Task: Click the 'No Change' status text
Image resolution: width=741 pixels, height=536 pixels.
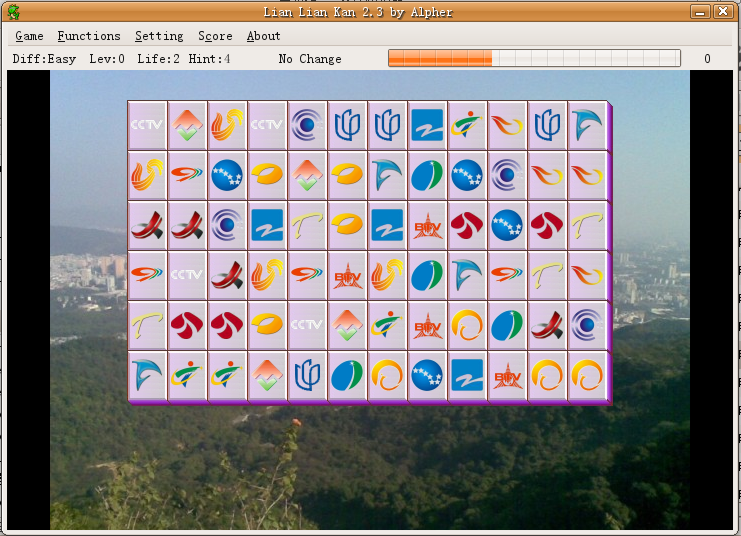Action: (x=310, y=59)
